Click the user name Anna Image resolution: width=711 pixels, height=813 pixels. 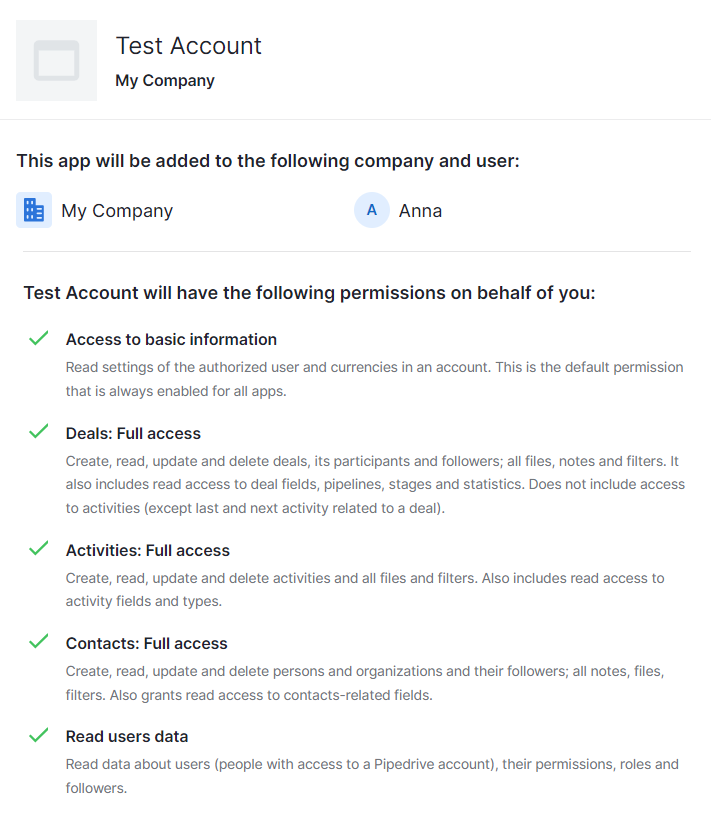[420, 211]
